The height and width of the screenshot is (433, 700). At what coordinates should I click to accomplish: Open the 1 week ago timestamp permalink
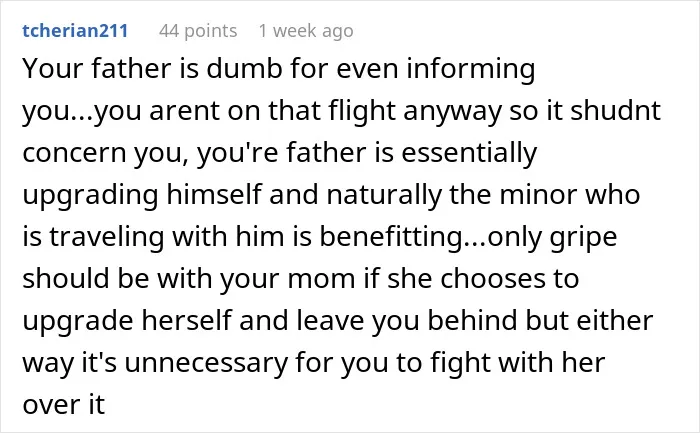(306, 31)
